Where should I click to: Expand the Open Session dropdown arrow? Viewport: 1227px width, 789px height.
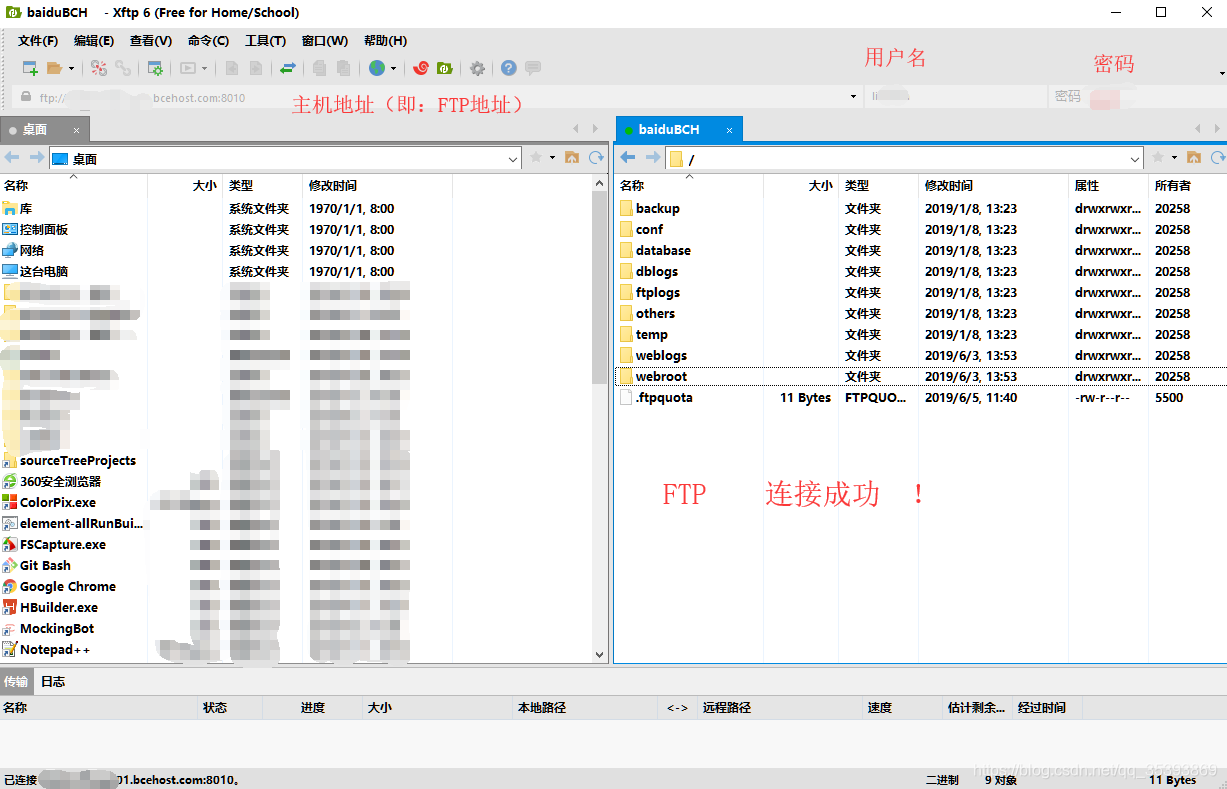click(x=71, y=69)
